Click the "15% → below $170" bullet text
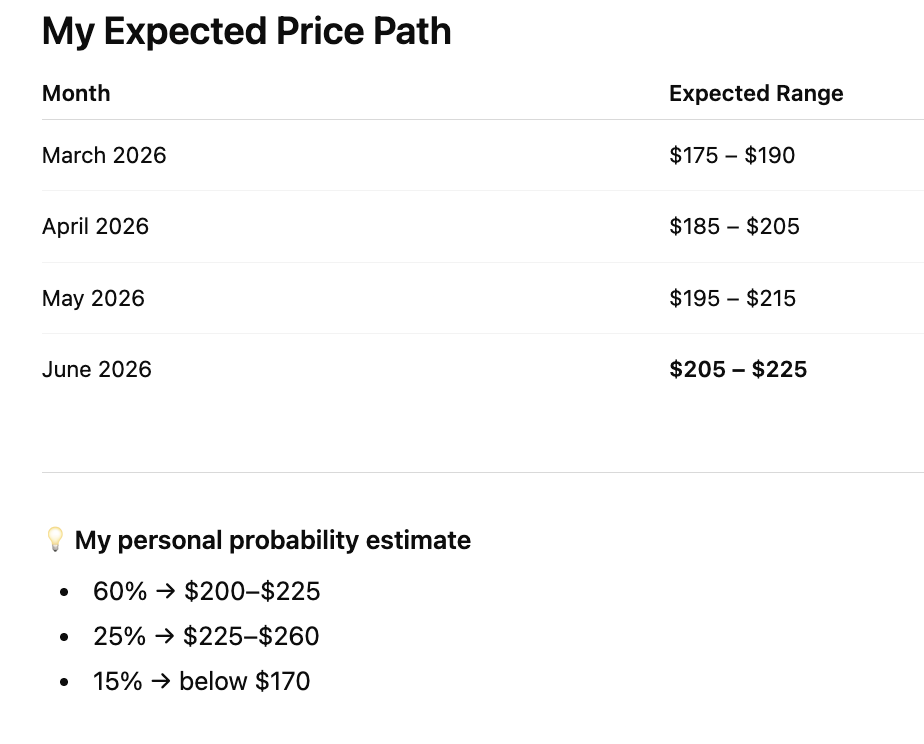 tap(201, 682)
